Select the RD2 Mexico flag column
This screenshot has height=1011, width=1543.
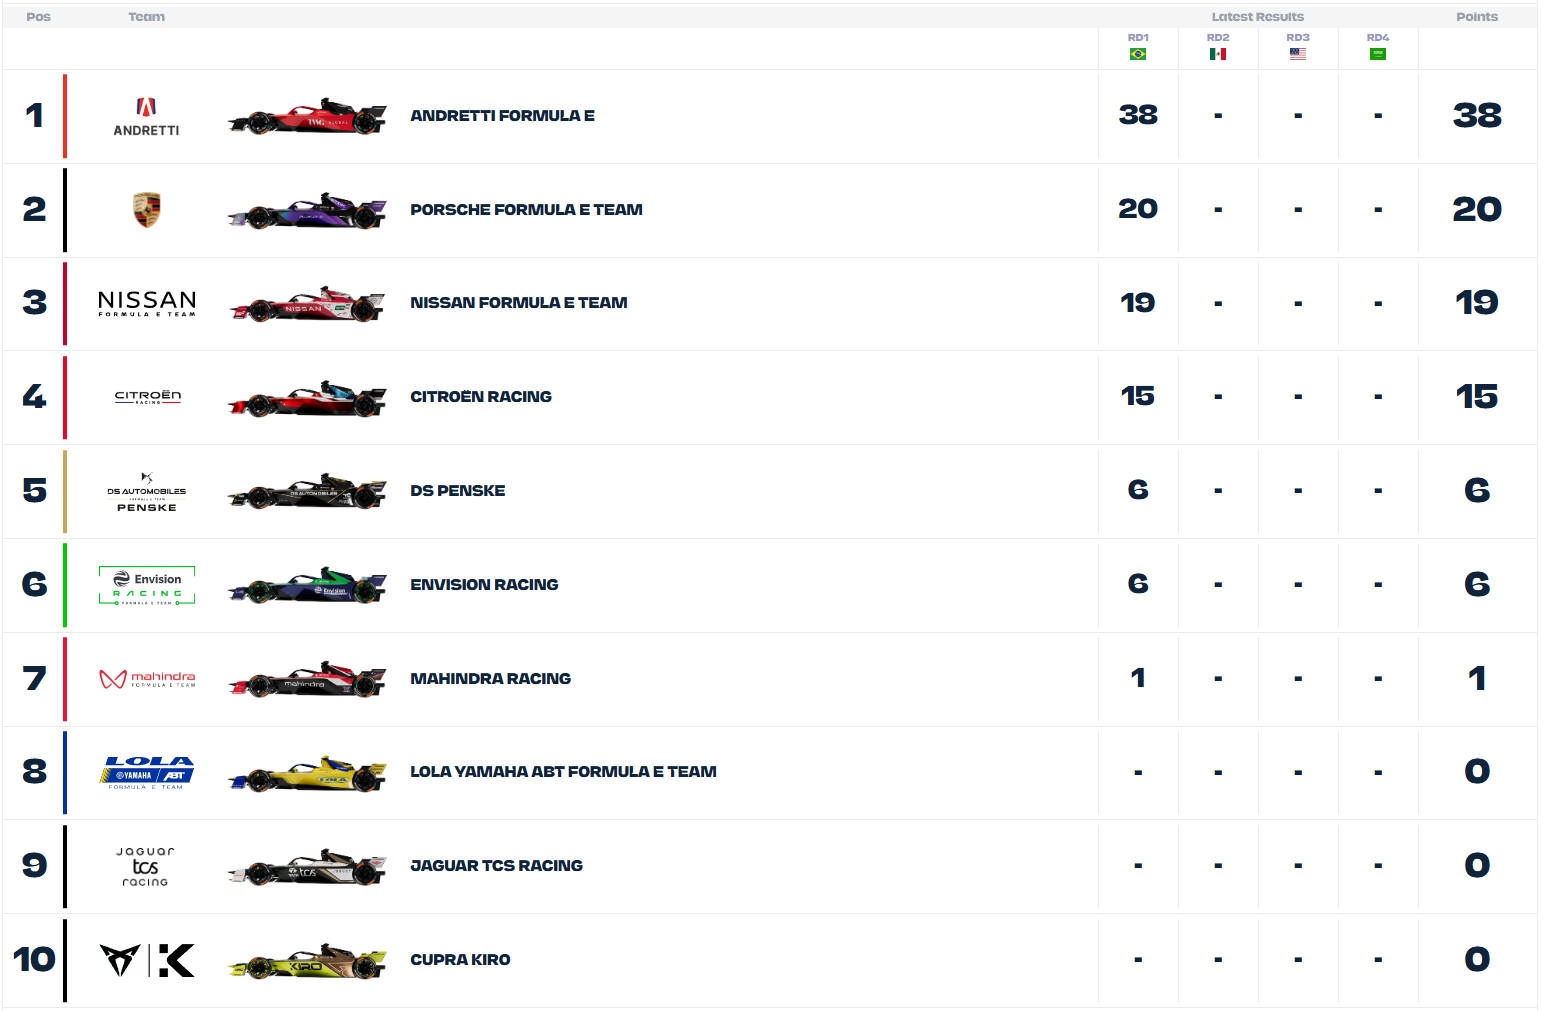click(1217, 47)
